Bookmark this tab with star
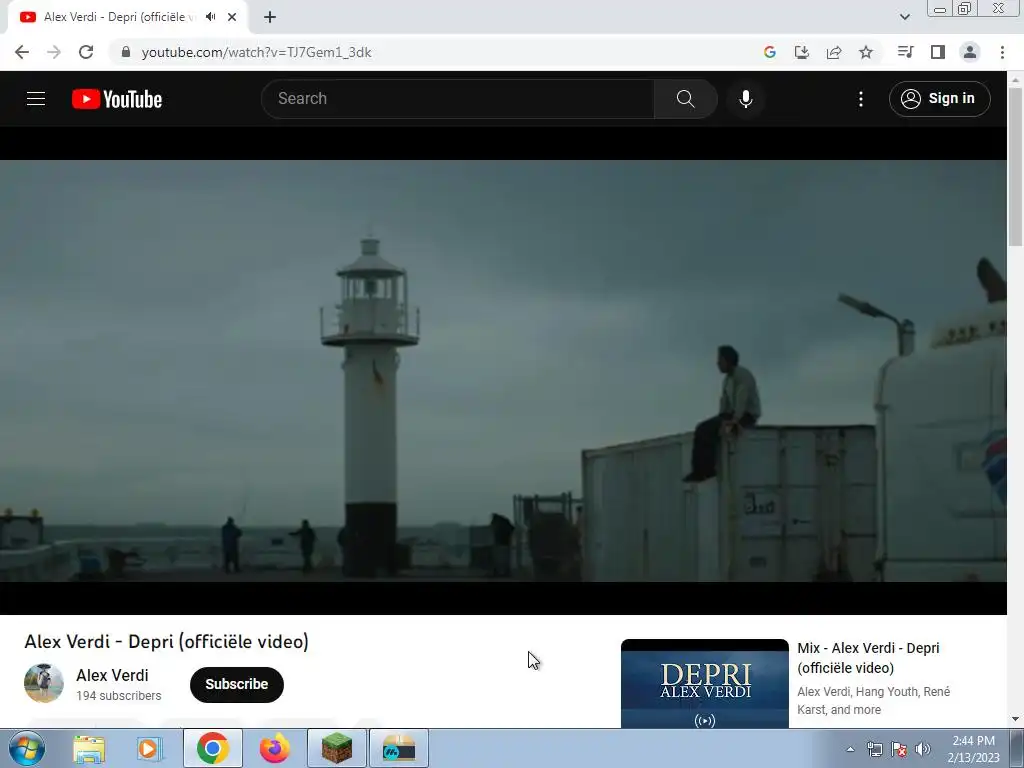Viewport: 1024px width, 768px height. click(866, 52)
